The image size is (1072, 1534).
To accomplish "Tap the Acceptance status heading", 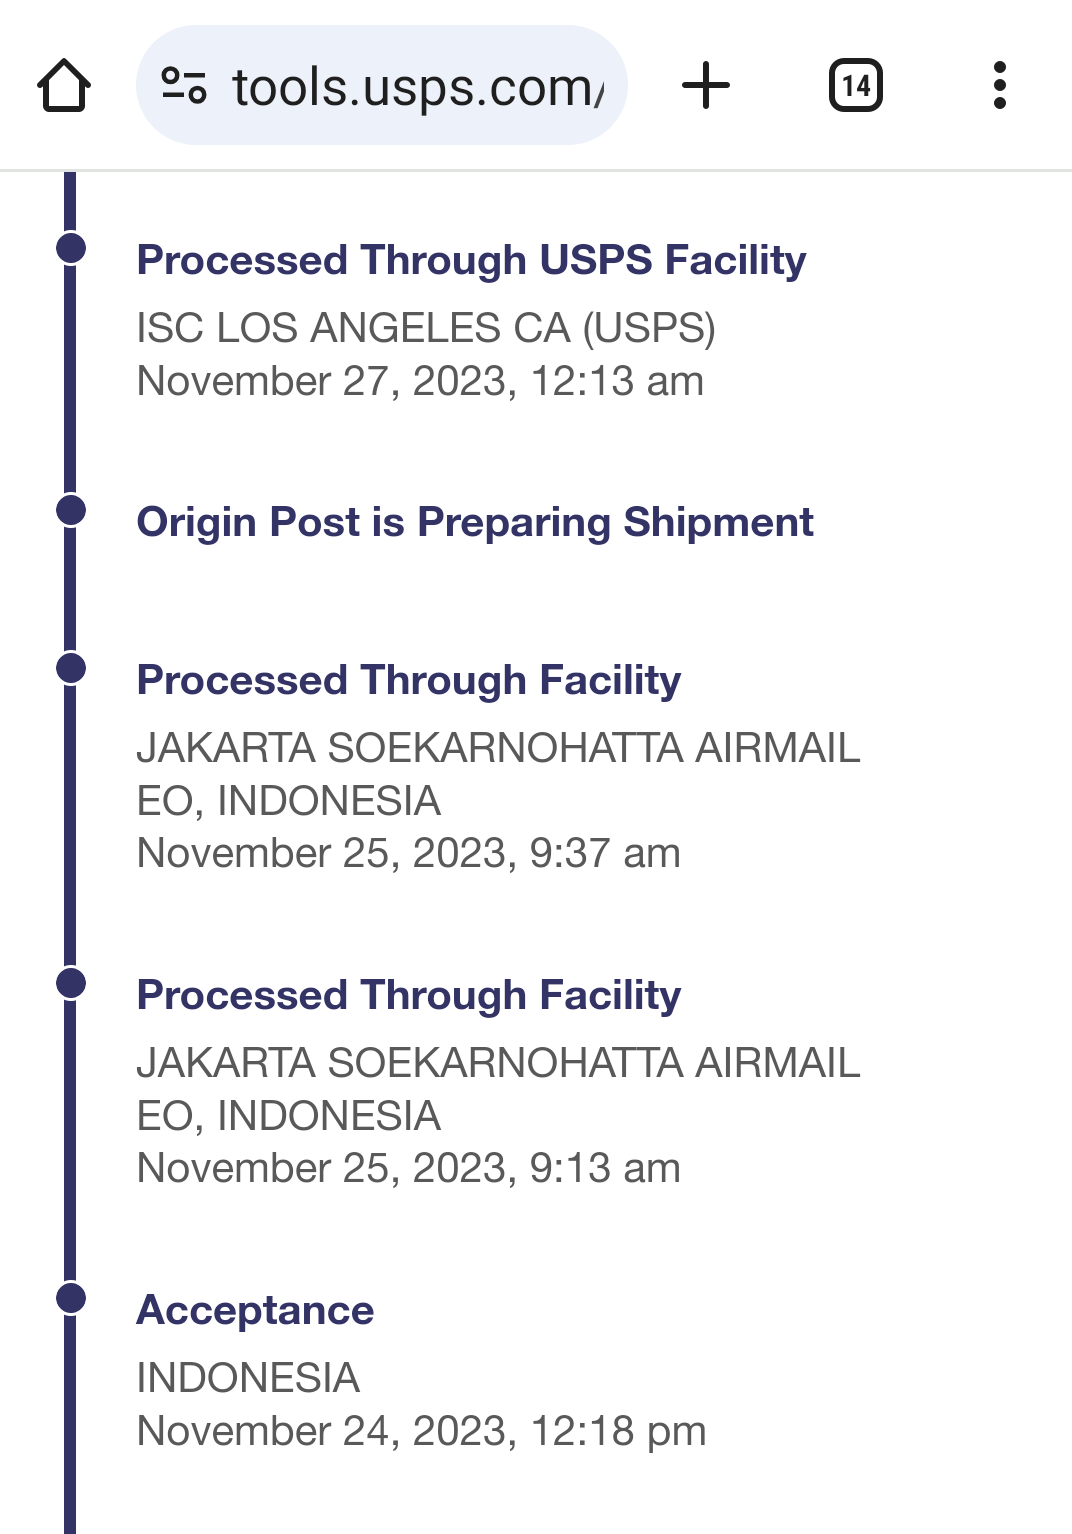I will click(255, 1310).
